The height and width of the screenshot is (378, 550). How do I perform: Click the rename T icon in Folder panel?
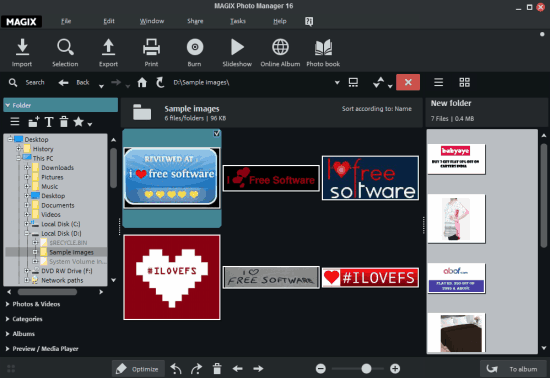click(49, 122)
